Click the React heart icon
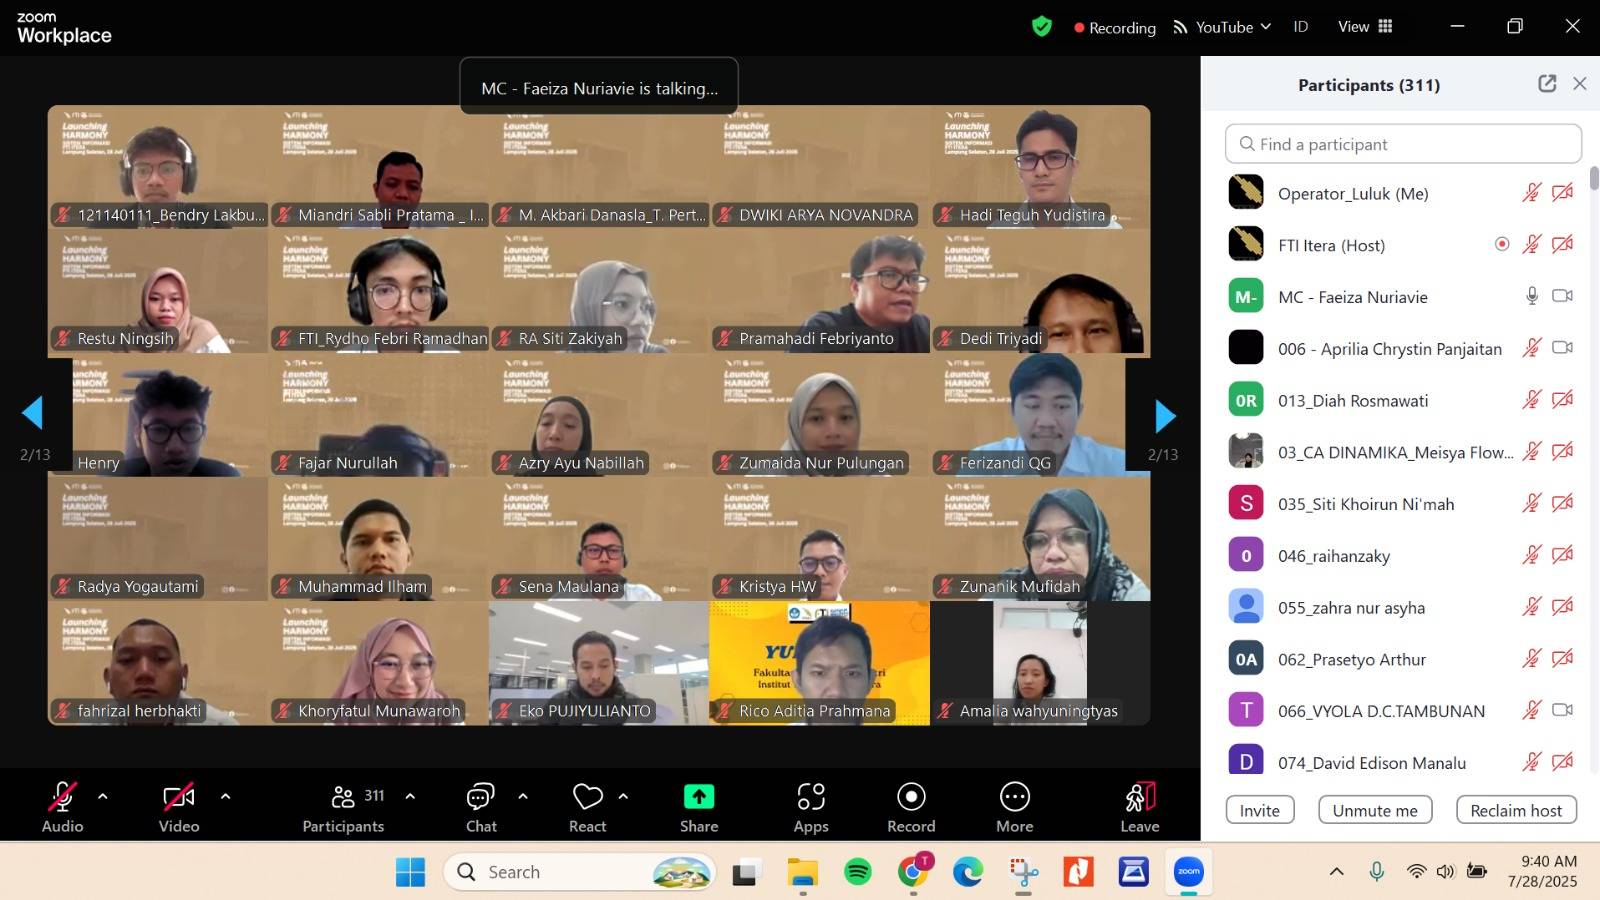 pos(588,797)
